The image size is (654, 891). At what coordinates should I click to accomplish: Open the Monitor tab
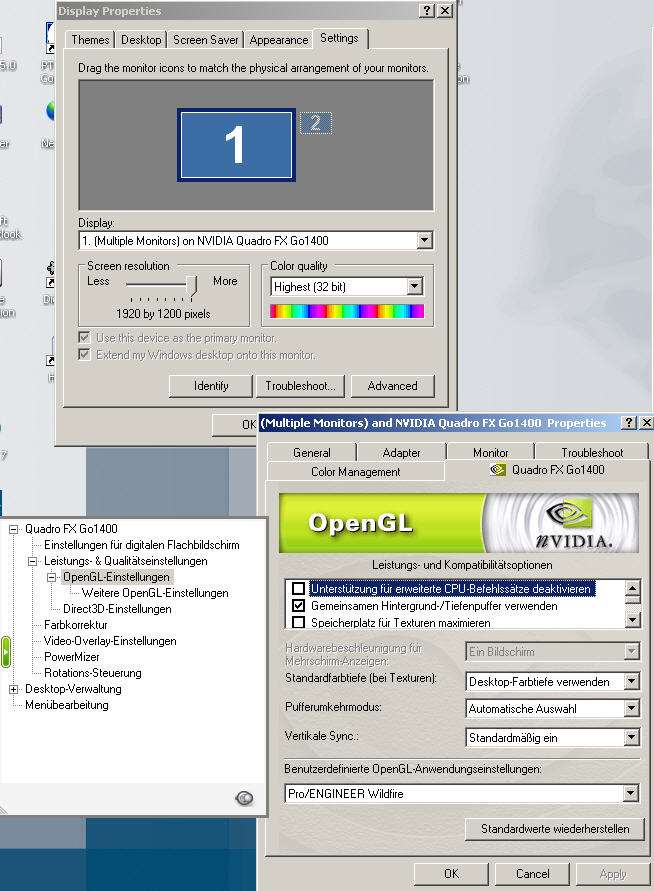[x=490, y=452]
